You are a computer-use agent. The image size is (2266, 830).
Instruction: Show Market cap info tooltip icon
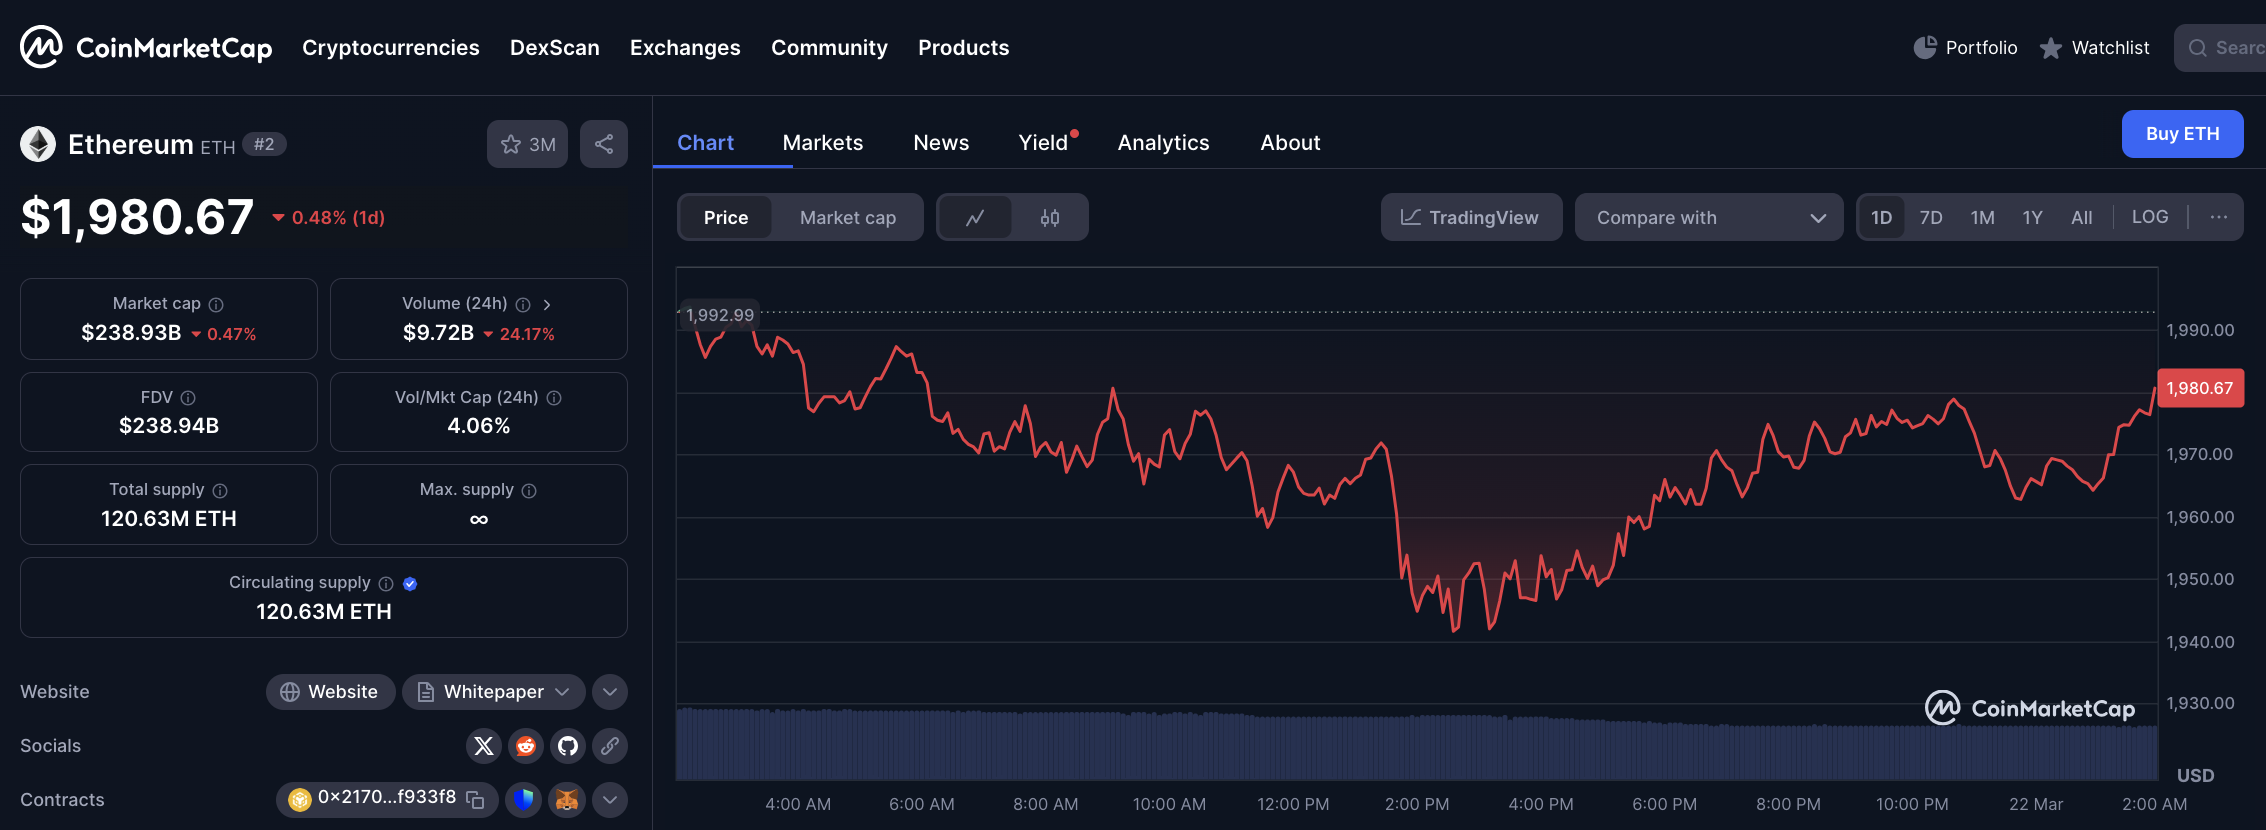(x=216, y=304)
